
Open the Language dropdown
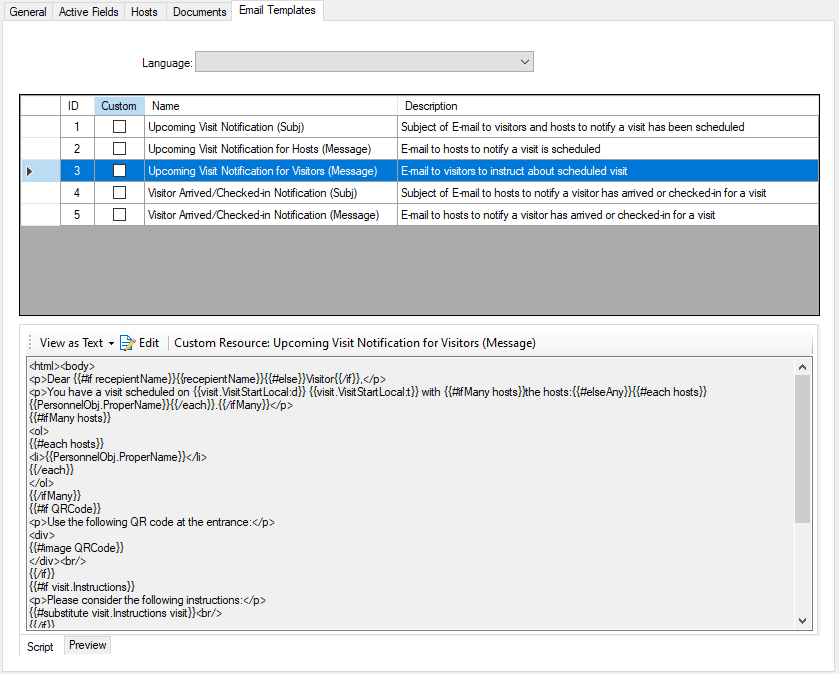pyautogui.click(x=364, y=62)
